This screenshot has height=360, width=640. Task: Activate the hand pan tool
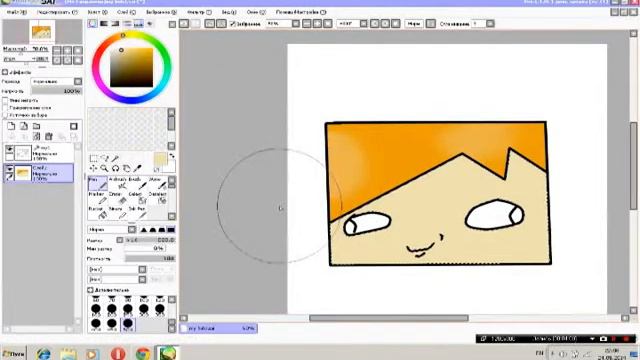coord(127,168)
